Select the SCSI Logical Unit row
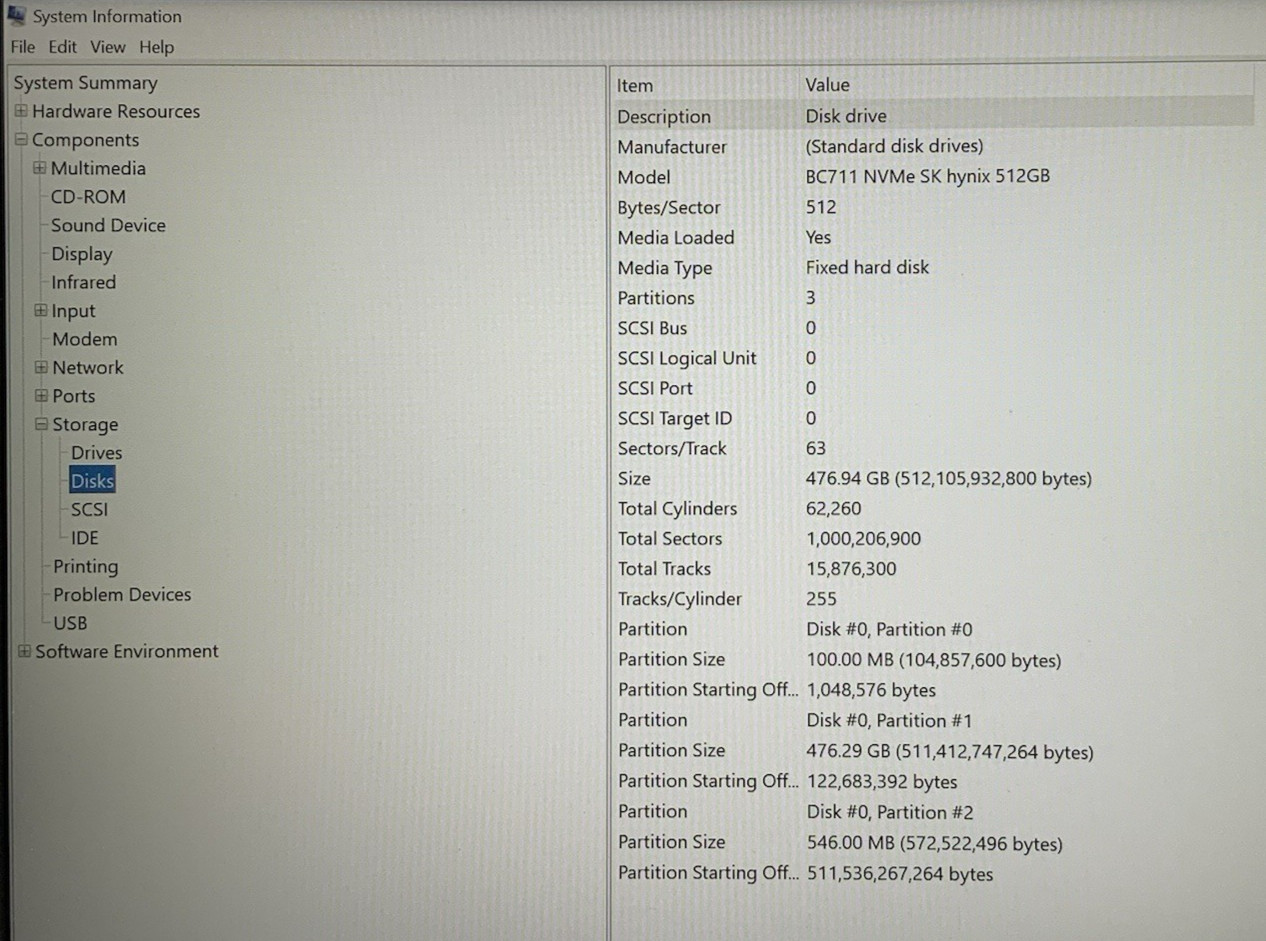 pos(933,358)
